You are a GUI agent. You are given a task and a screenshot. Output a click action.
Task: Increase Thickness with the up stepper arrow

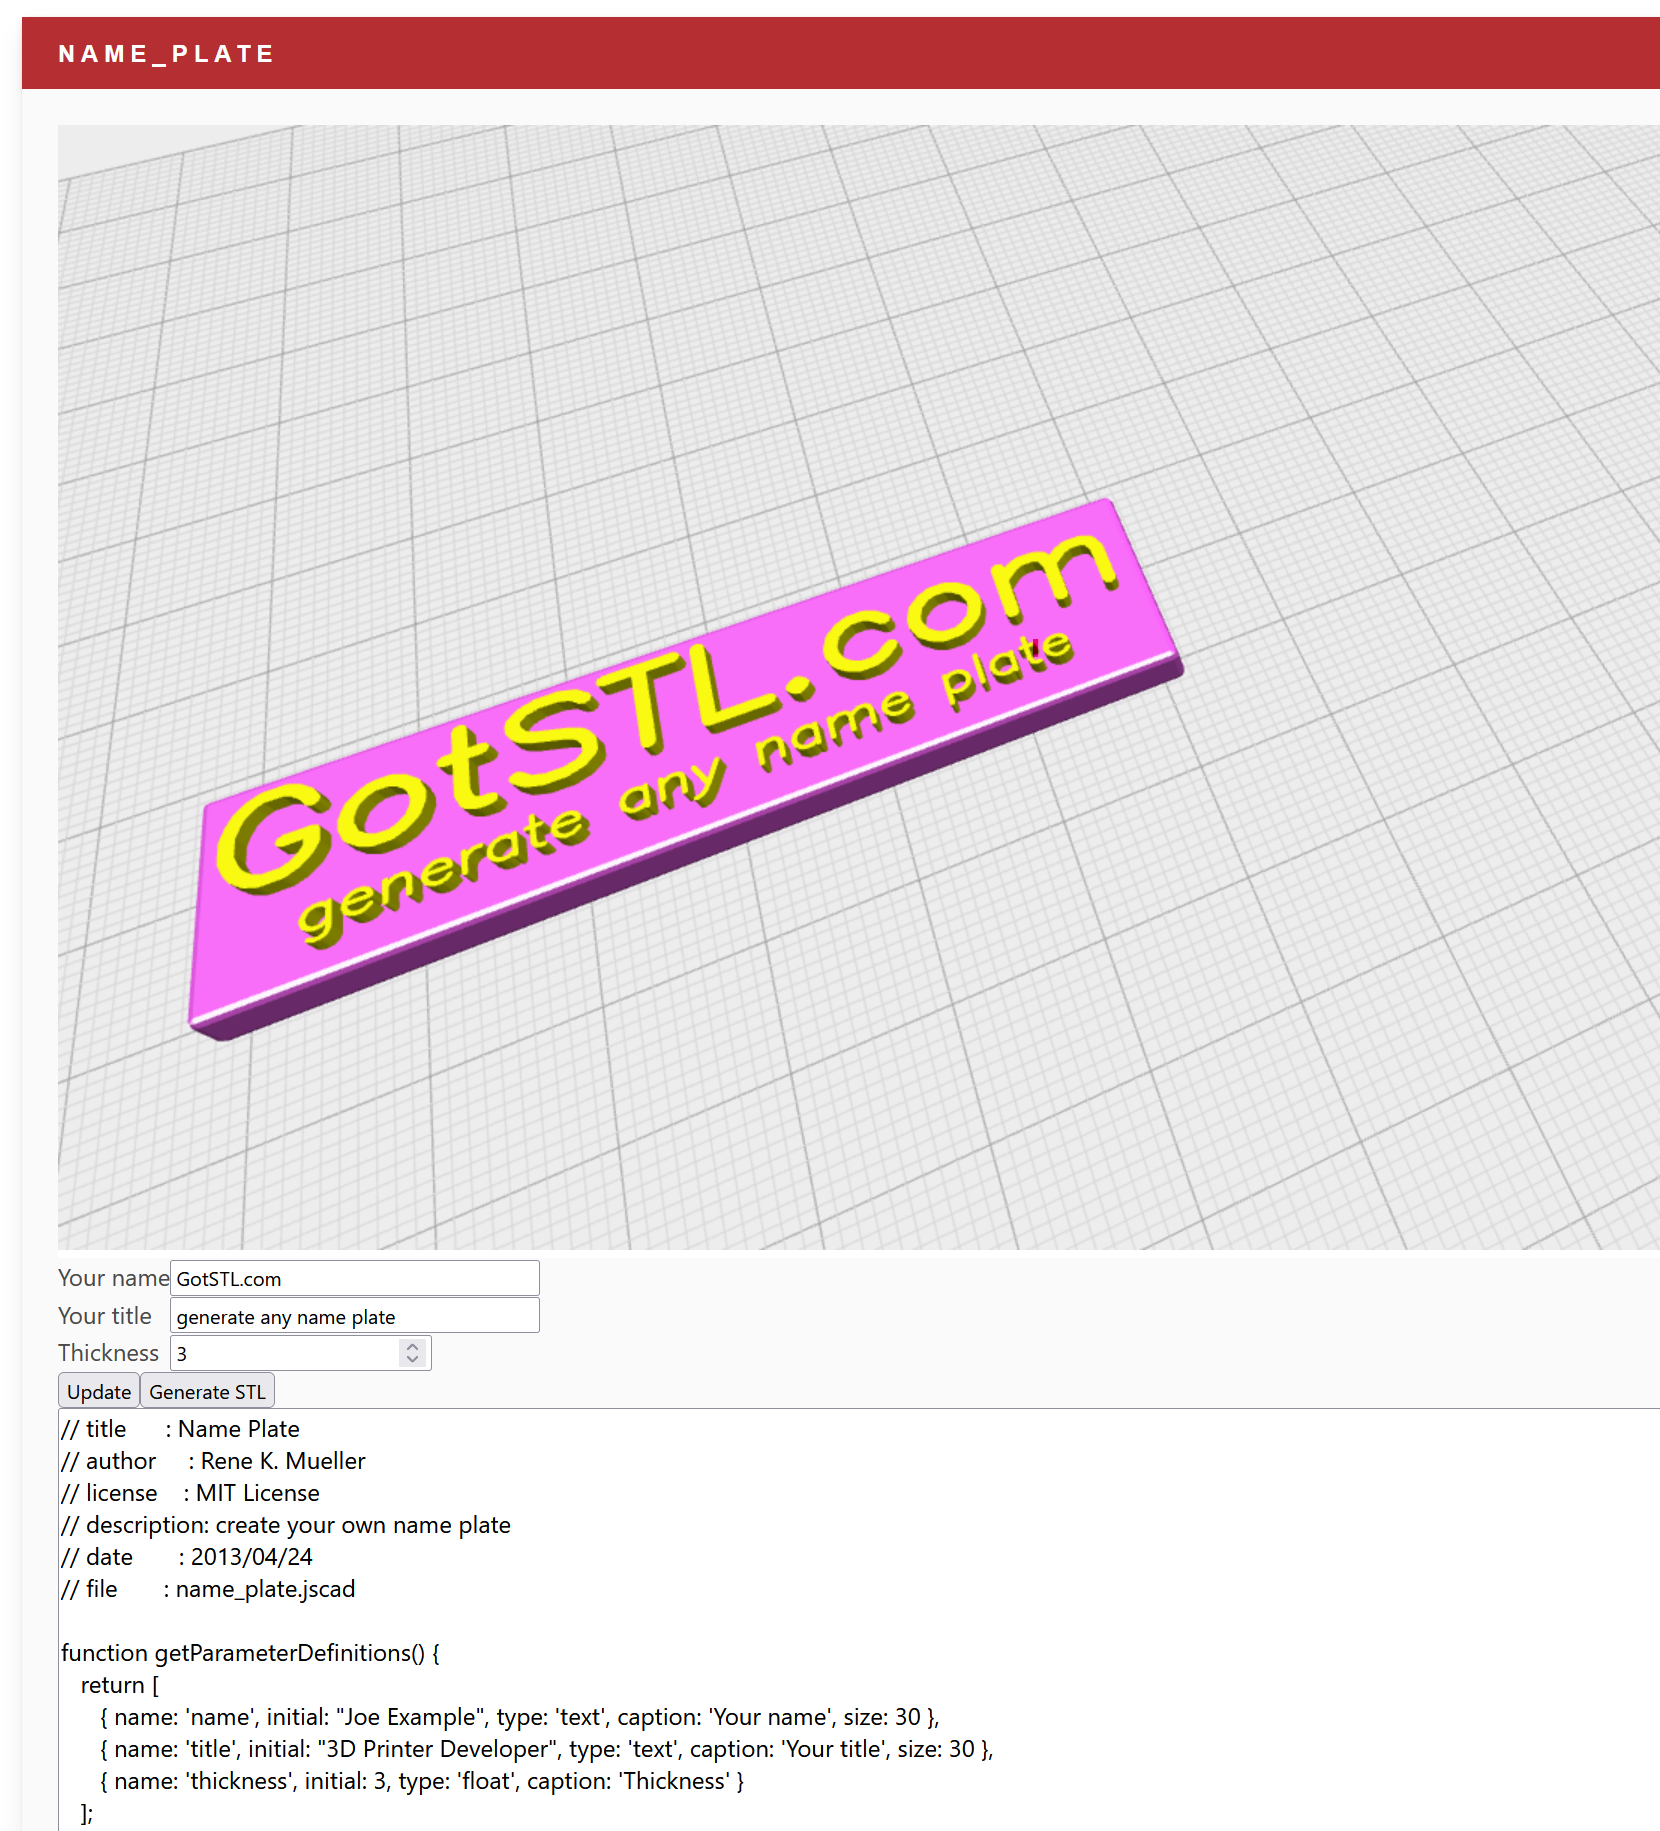pyautogui.click(x=412, y=1346)
